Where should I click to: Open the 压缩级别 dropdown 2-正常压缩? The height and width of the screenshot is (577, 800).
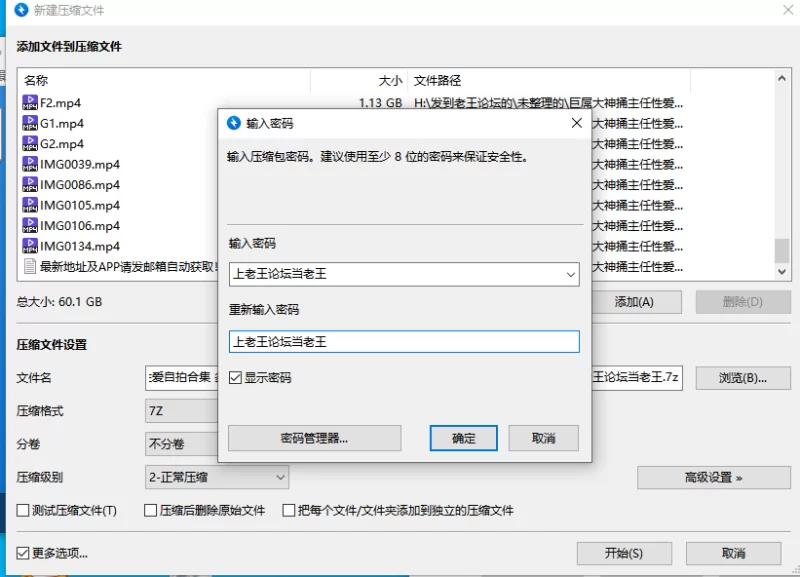tap(217, 478)
